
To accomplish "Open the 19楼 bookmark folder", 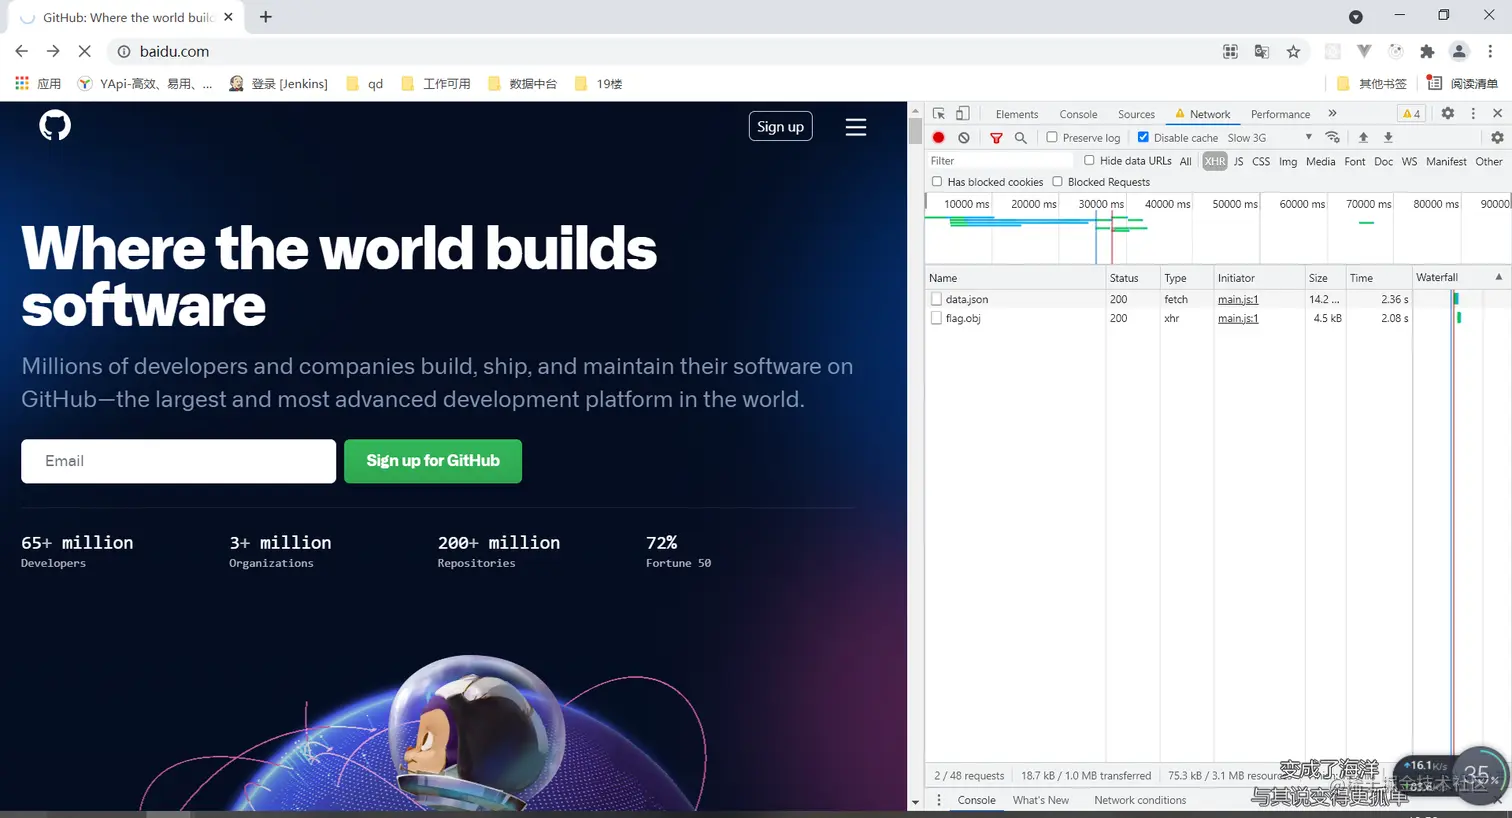I will [598, 84].
